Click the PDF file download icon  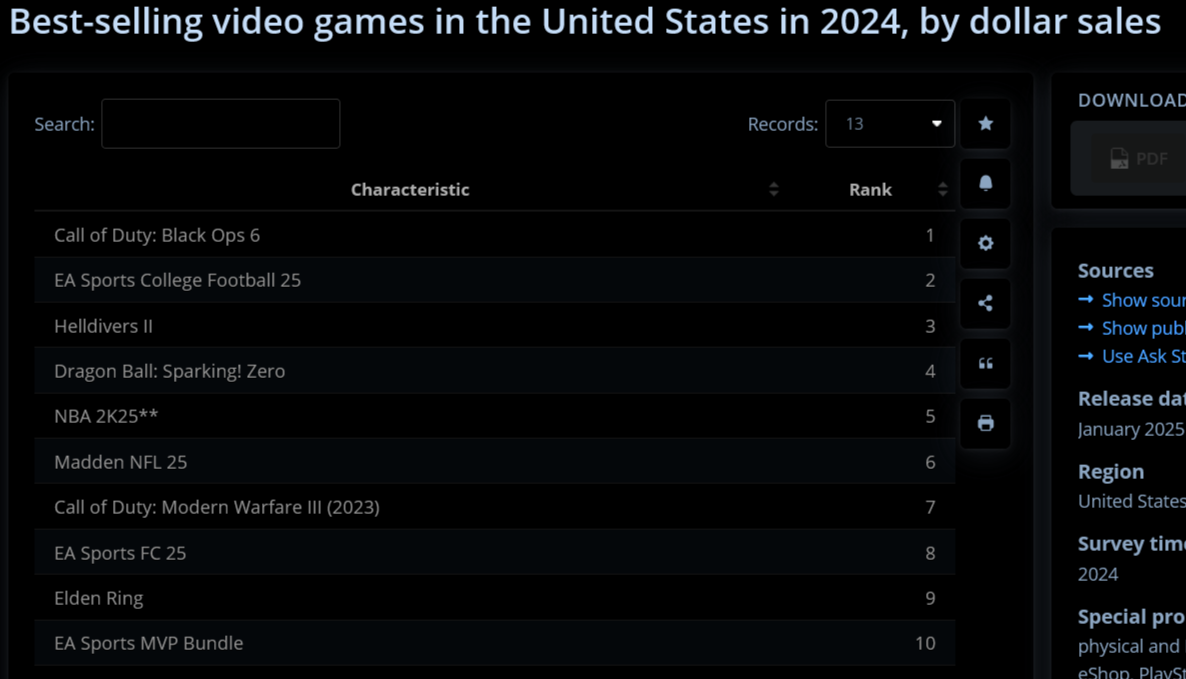coord(1119,159)
